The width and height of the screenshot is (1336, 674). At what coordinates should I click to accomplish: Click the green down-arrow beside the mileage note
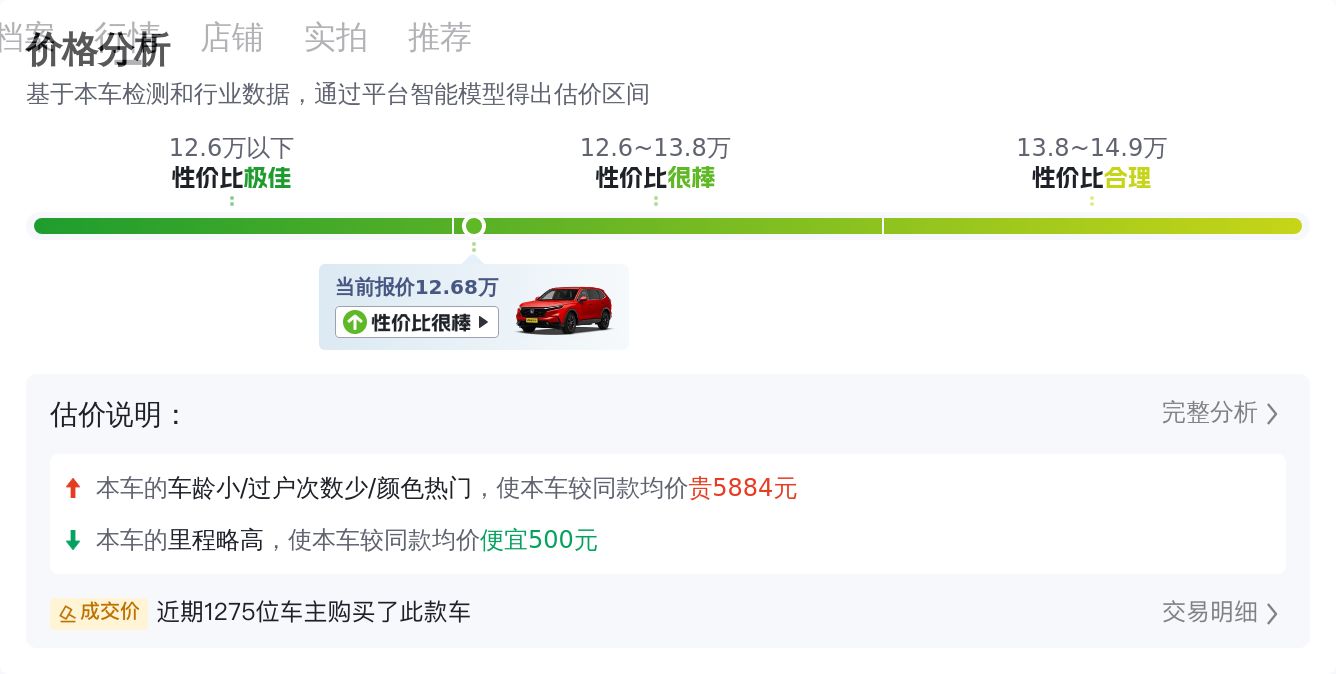(72, 540)
